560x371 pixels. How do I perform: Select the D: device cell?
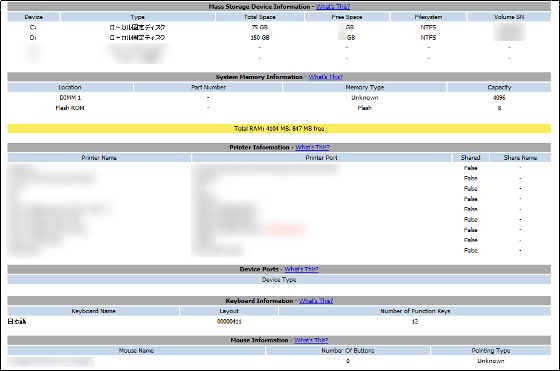33,37
